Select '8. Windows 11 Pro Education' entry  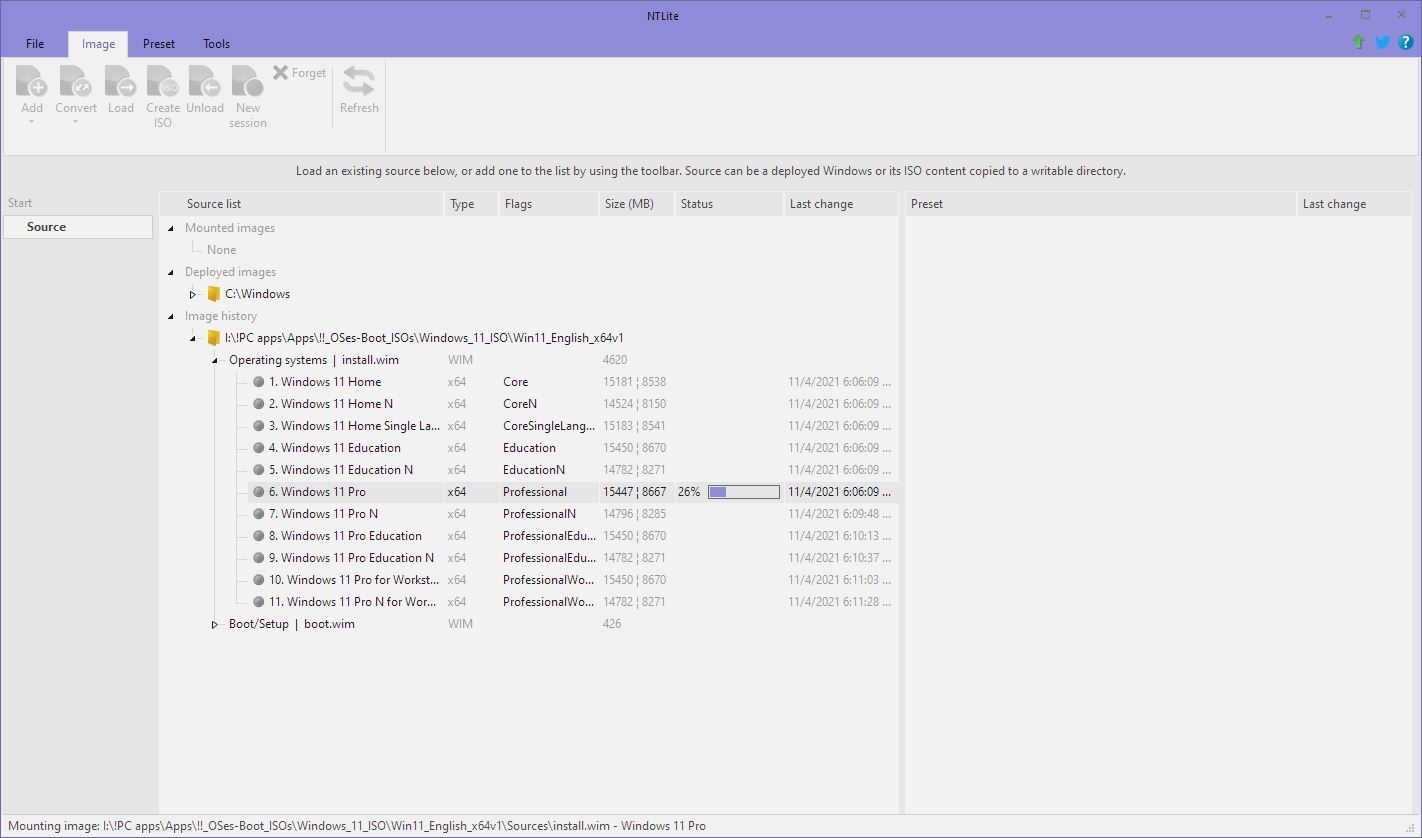(x=345, y=536)
